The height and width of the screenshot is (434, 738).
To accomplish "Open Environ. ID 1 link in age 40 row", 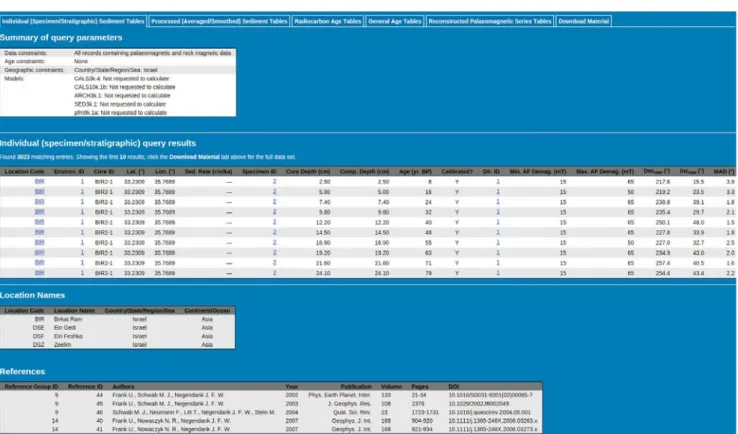I will pos(82,222).
